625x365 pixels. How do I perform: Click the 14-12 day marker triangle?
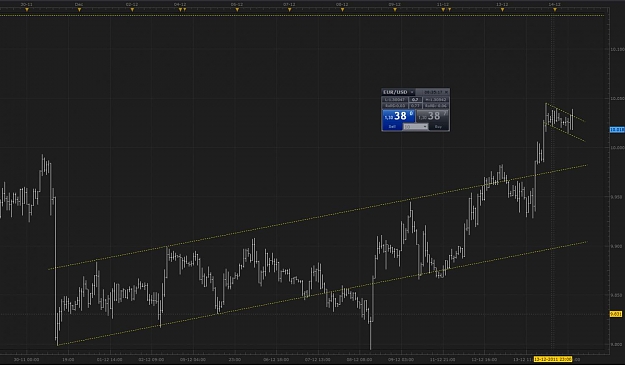tap(555, 10)
